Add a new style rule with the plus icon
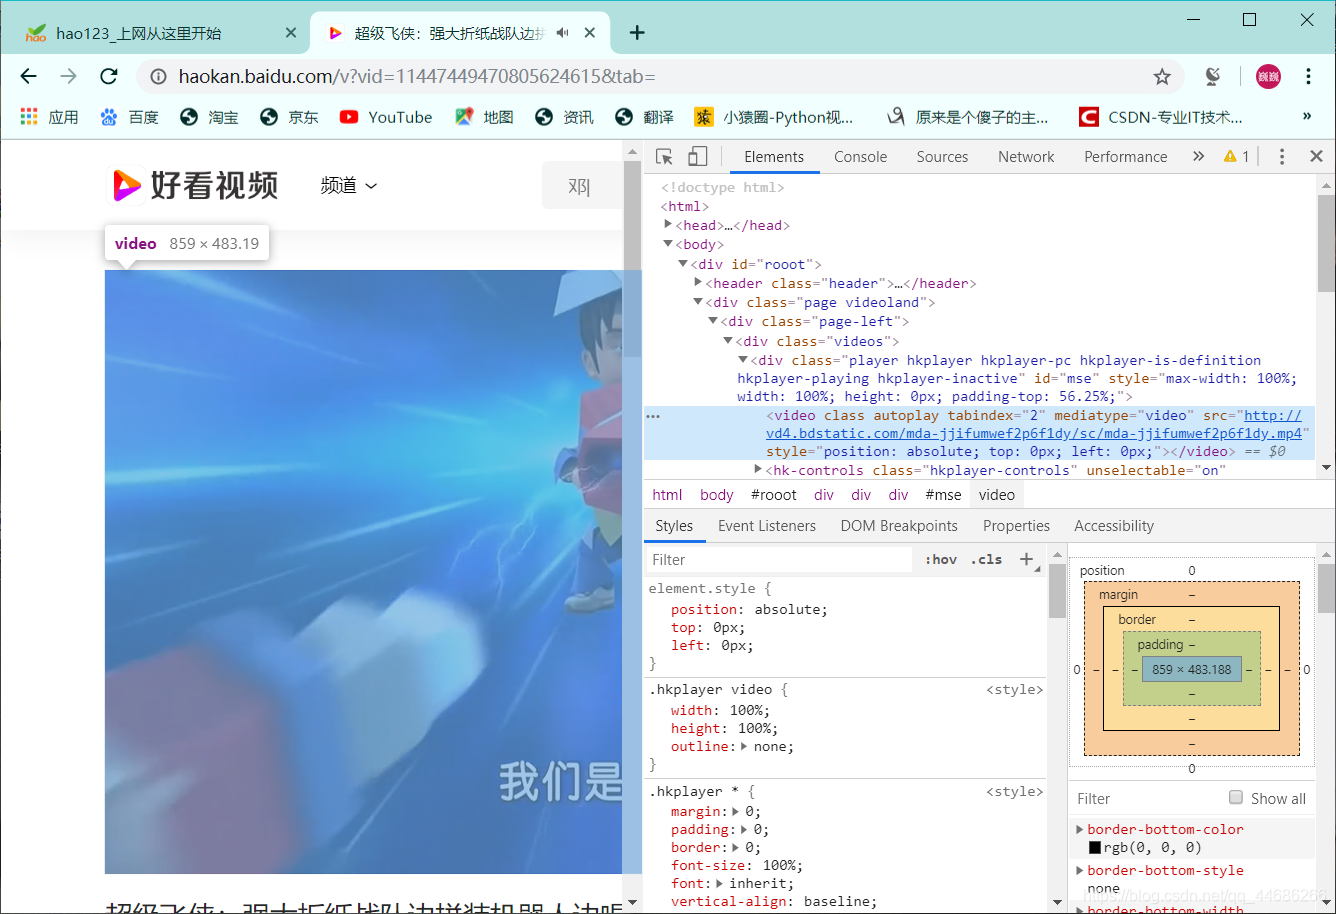This screenshot has width=1336, height=914. [x=1026, y=560]
